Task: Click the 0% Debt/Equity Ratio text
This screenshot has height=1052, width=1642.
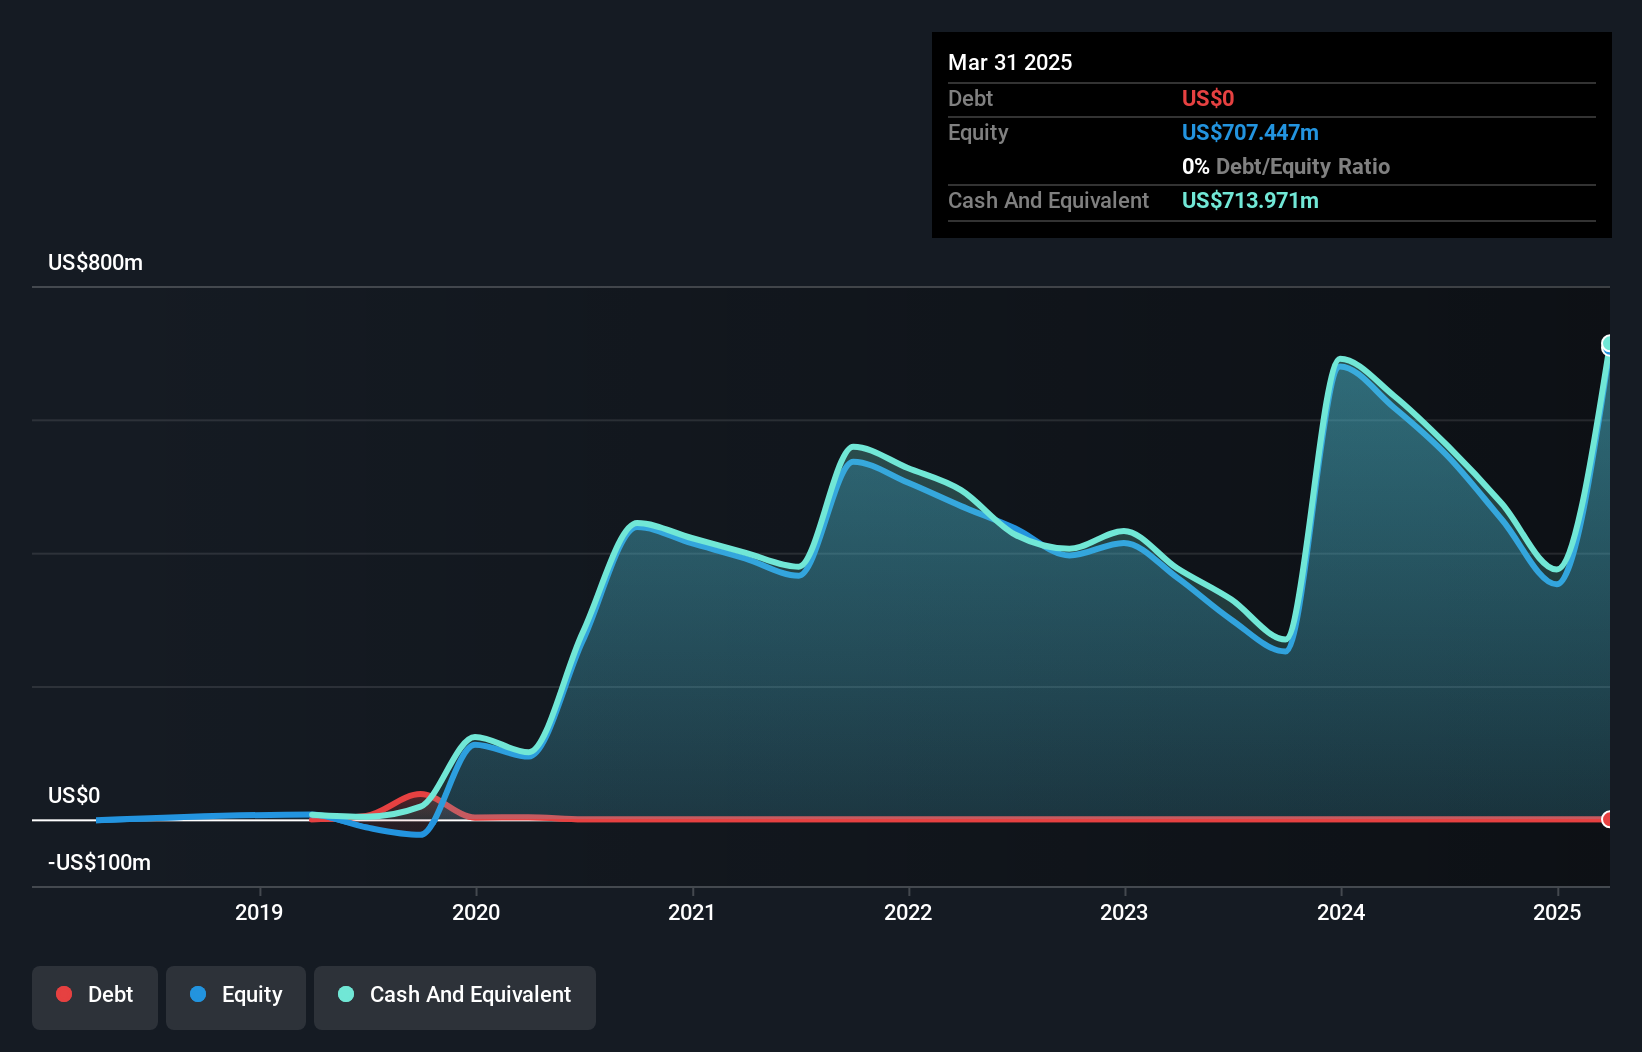Action: 1286,166
